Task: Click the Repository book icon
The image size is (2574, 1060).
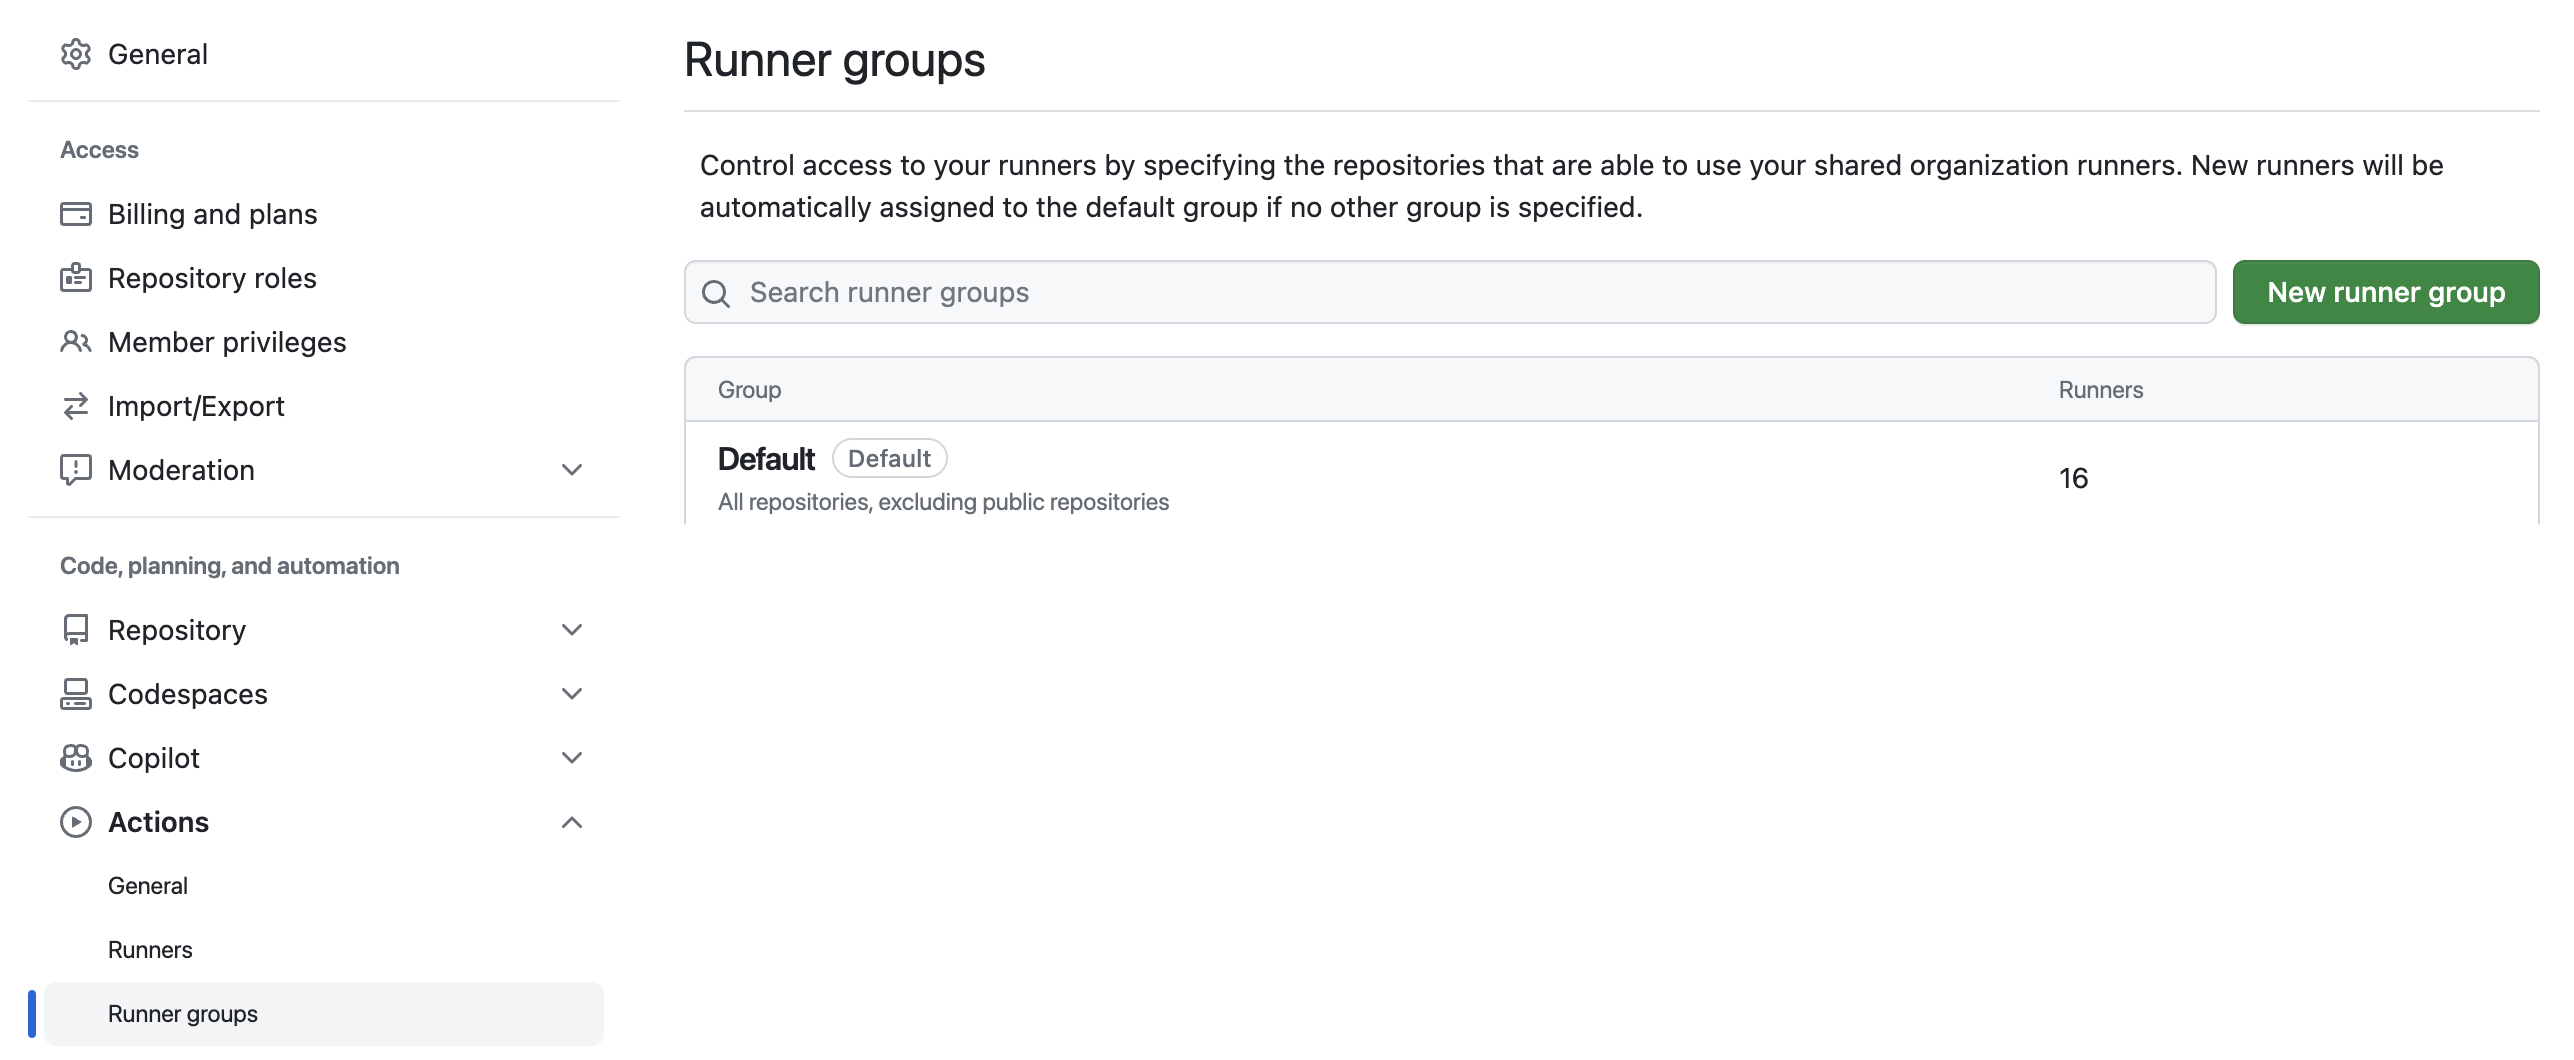Action: pyautogui.click(x=78, y=629)
